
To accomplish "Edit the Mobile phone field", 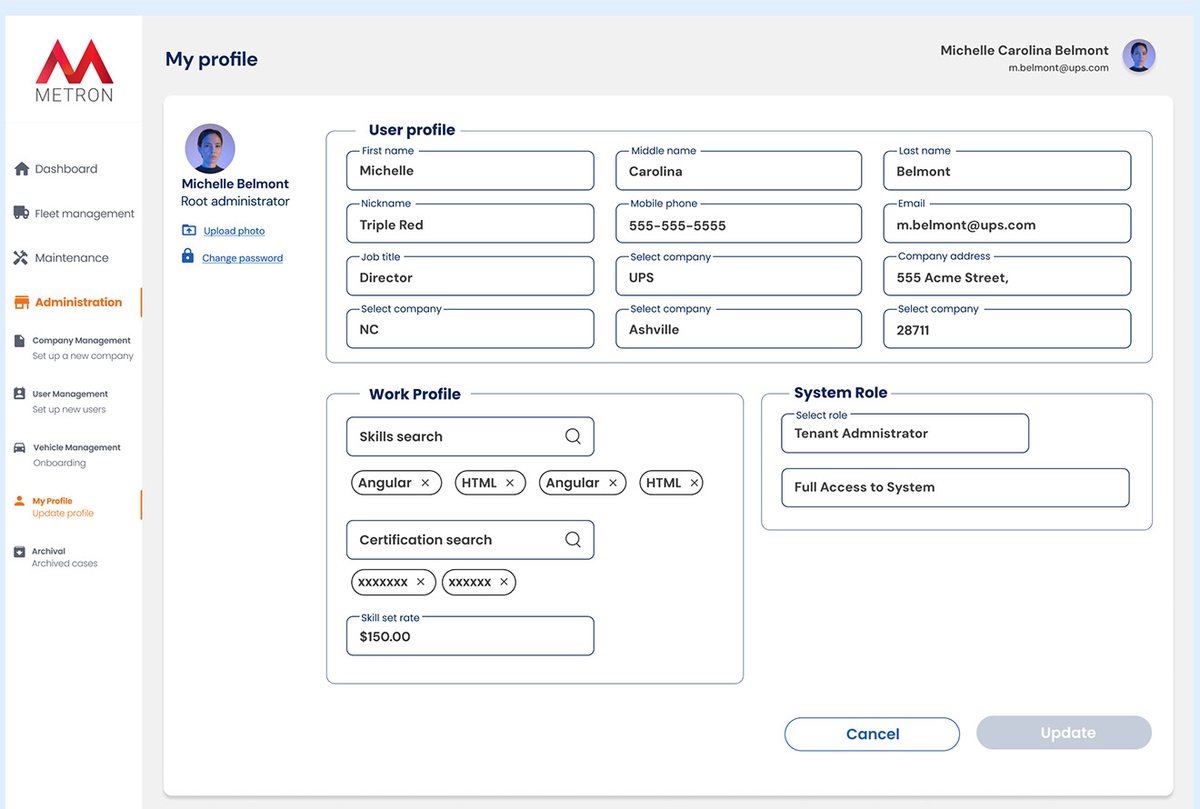I will click(739, 224).
